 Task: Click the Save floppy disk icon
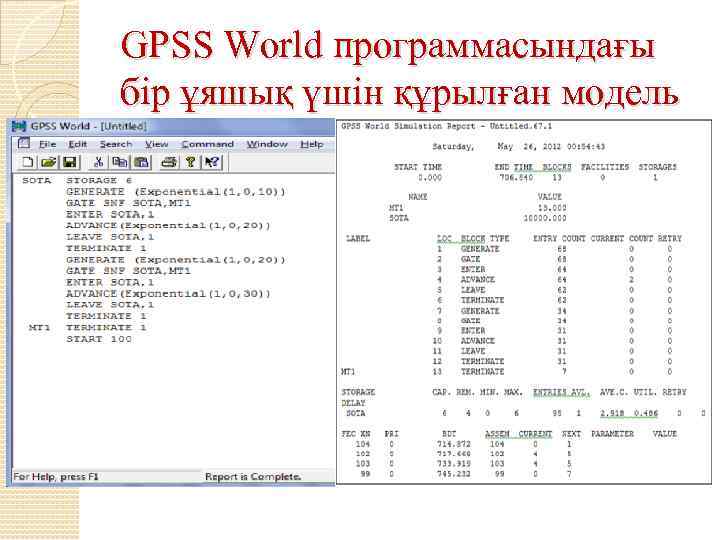tap(70, 162)
